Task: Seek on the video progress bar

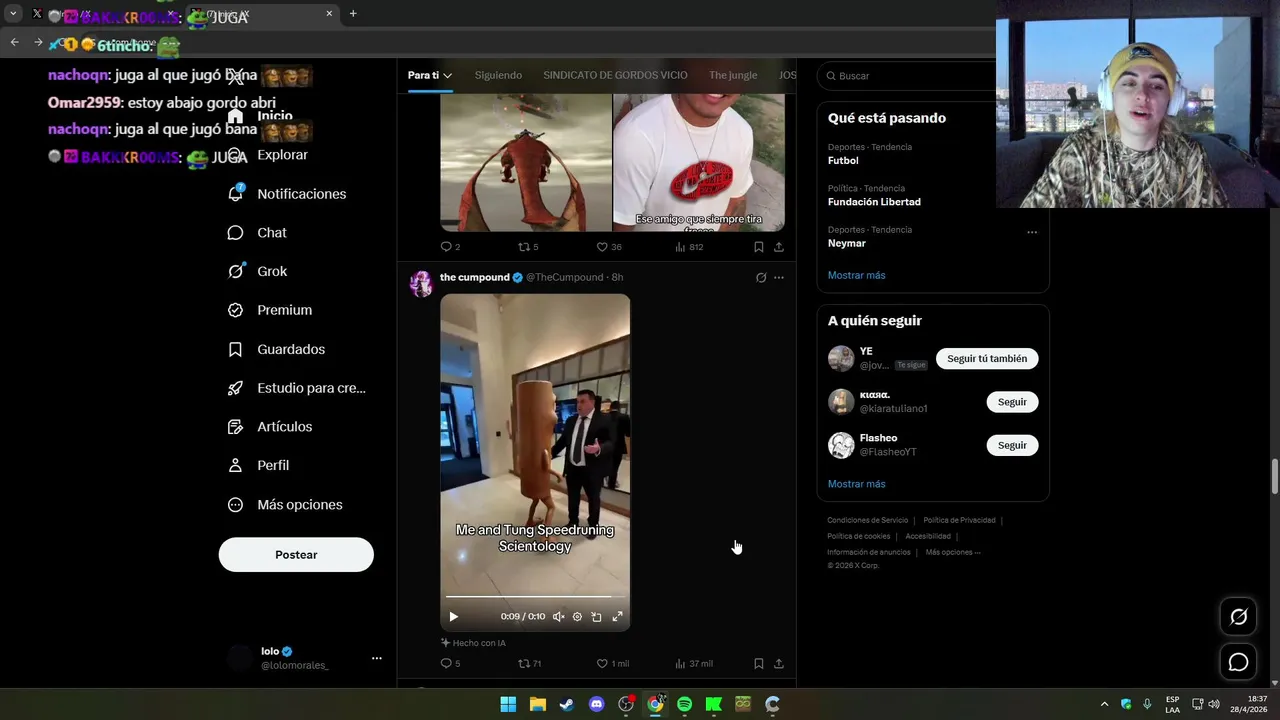Action: (x=535, y=597)
